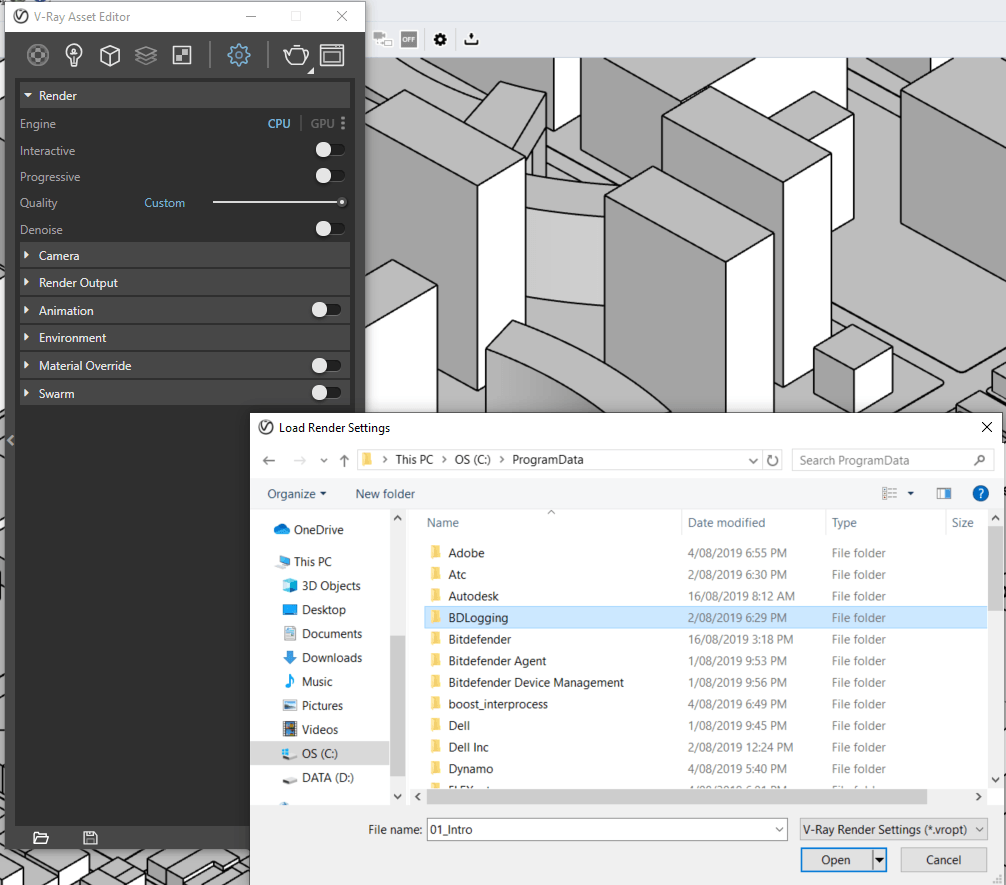
Task: Open the Render Elements layers tab
Action: click(146, 55)
